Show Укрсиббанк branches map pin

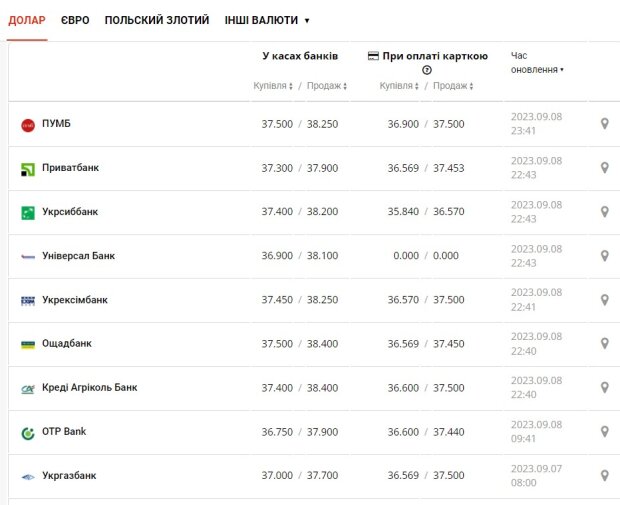click(x=605, y=212)
